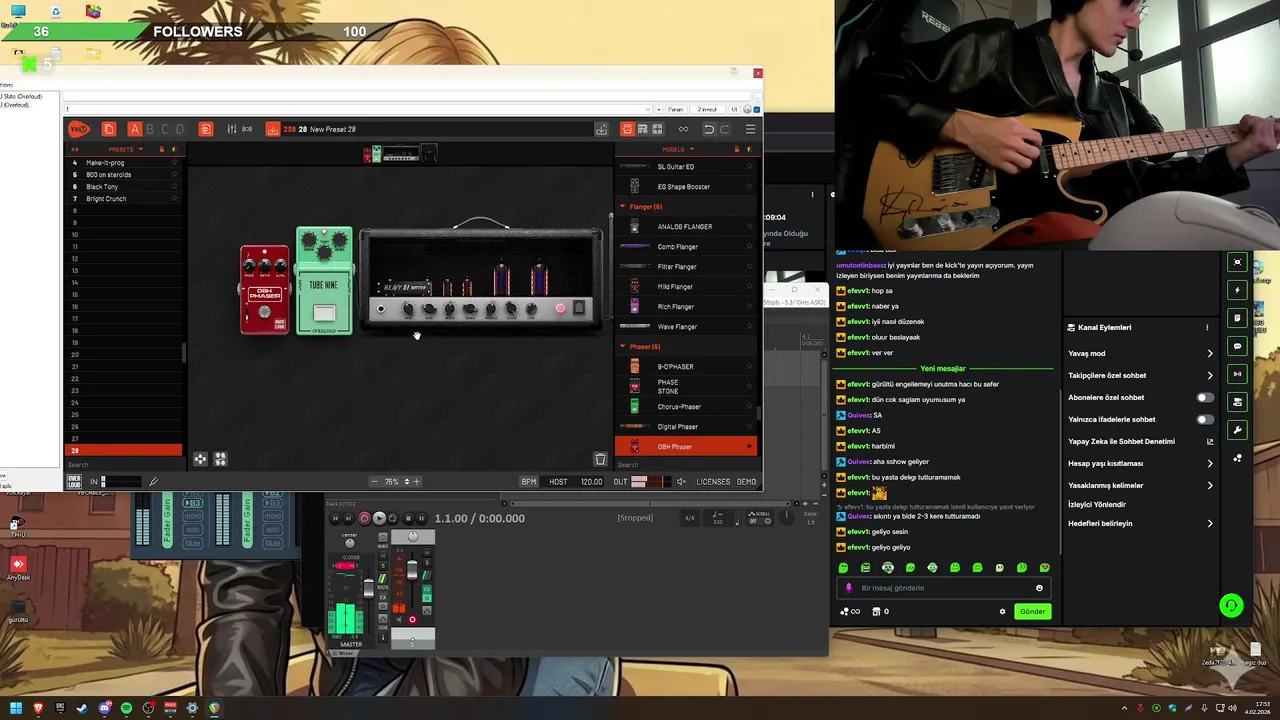Viewport: 1280px width, 720px height.
Task: Click the orange save preset icon
Action: pos(272,129)
